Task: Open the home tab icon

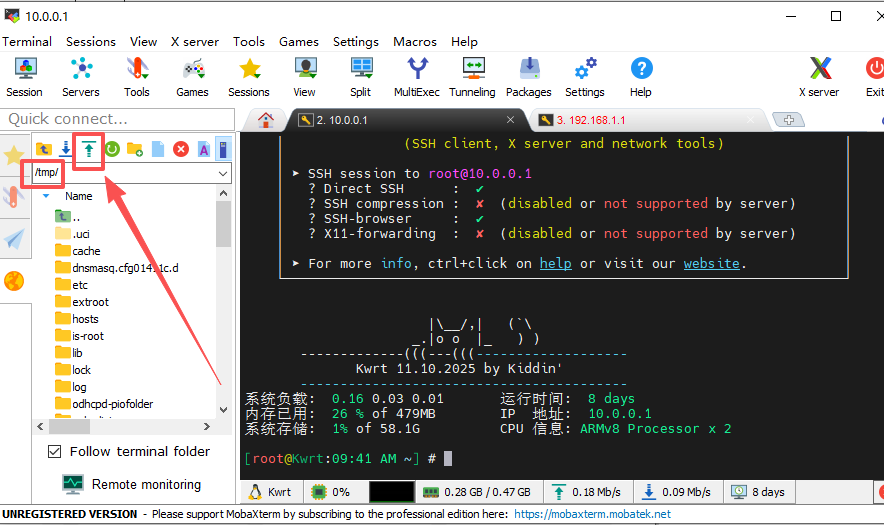Action: coord(266,120)
